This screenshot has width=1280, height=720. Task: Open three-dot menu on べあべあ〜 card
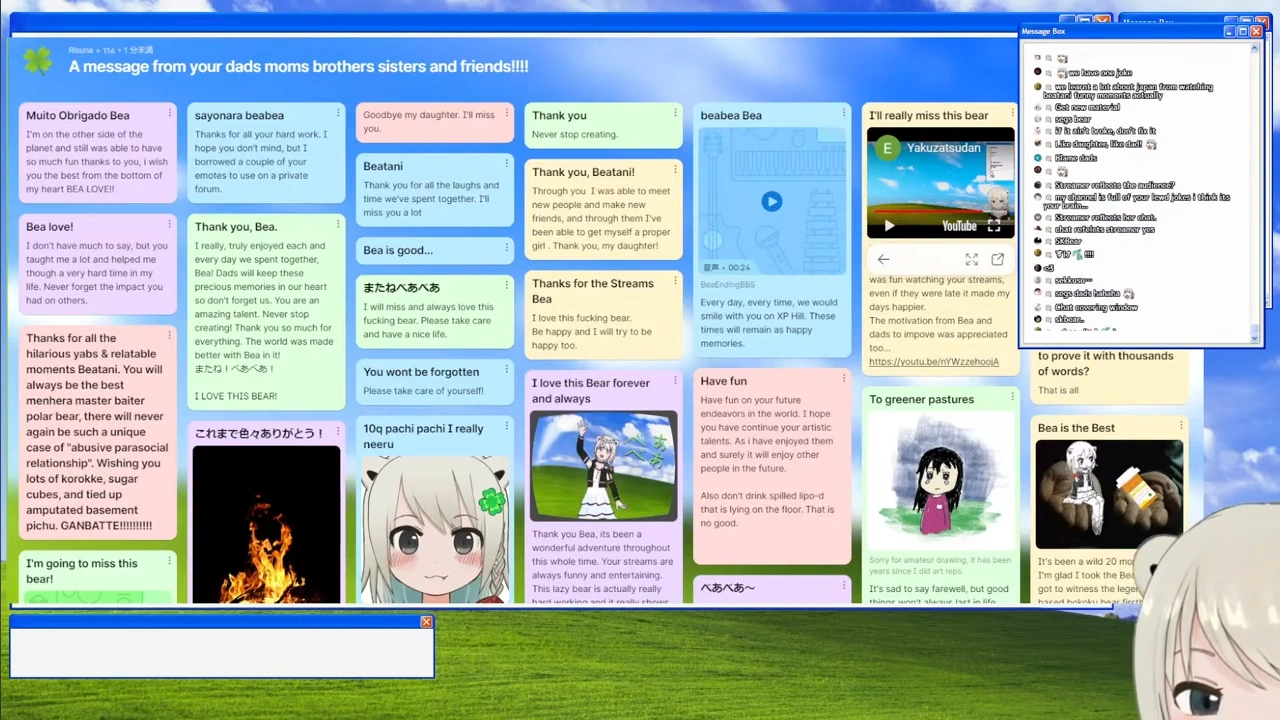(844, 585)
